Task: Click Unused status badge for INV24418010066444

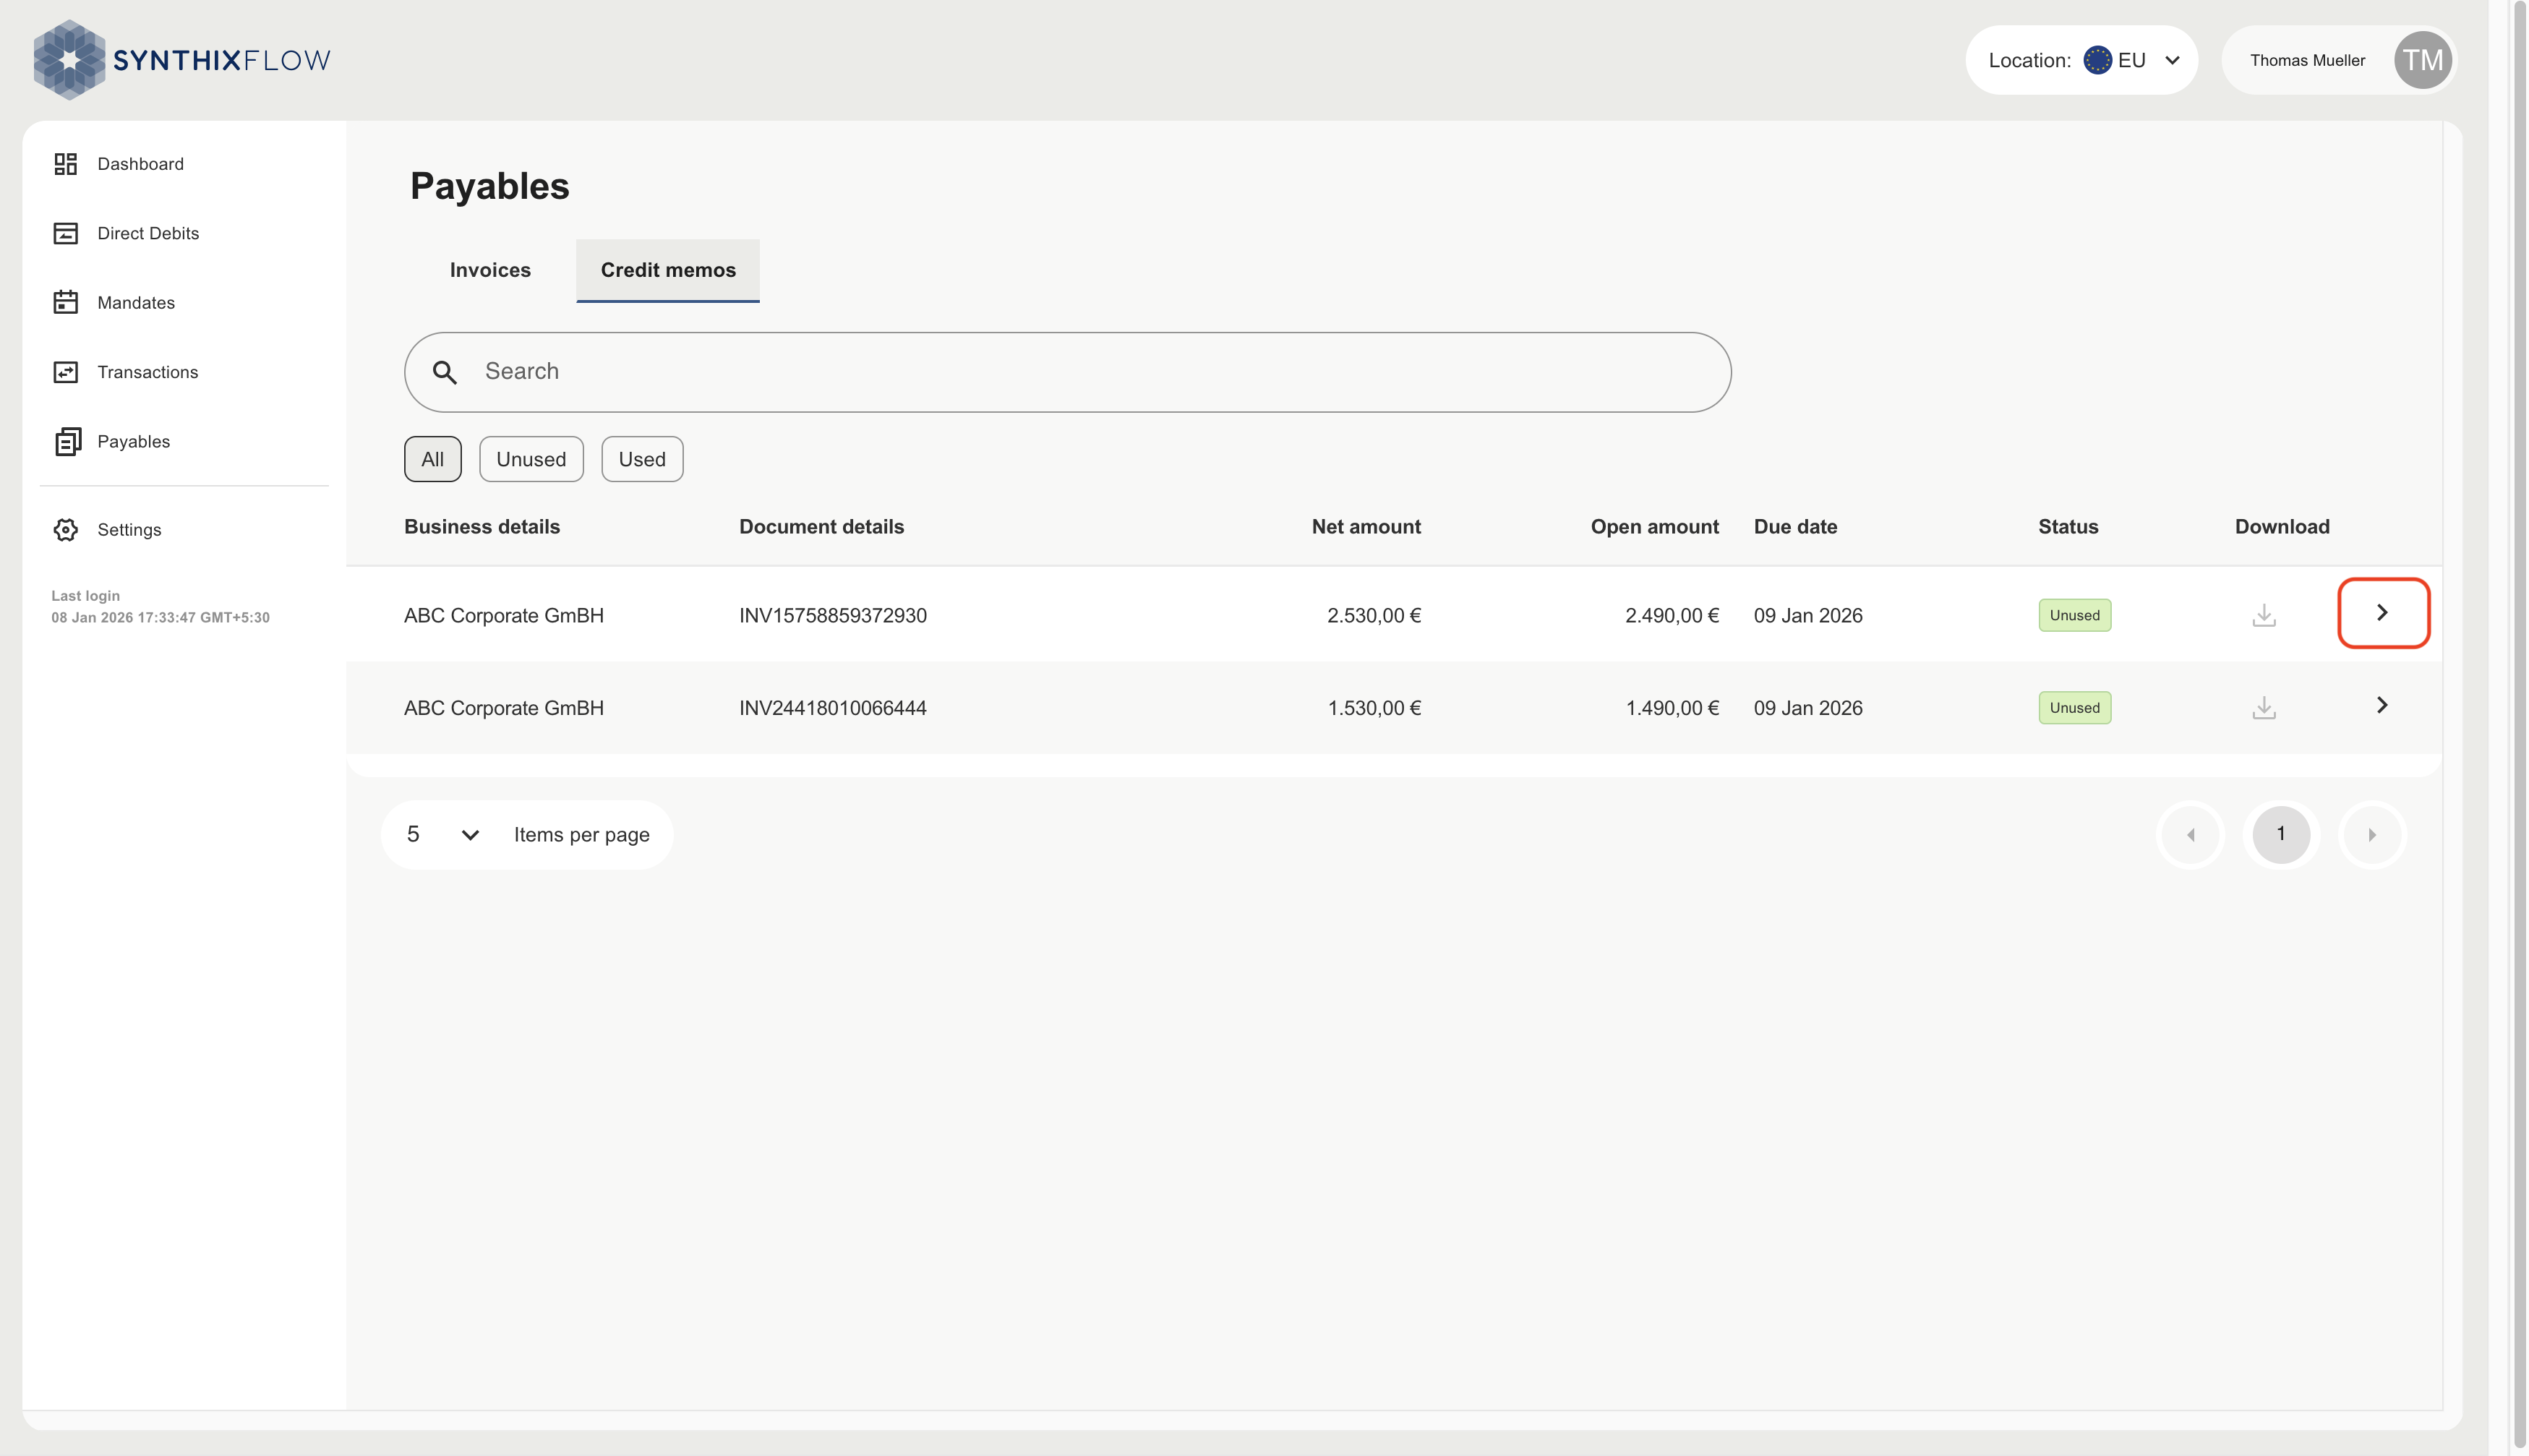Action: point(2075,708)
